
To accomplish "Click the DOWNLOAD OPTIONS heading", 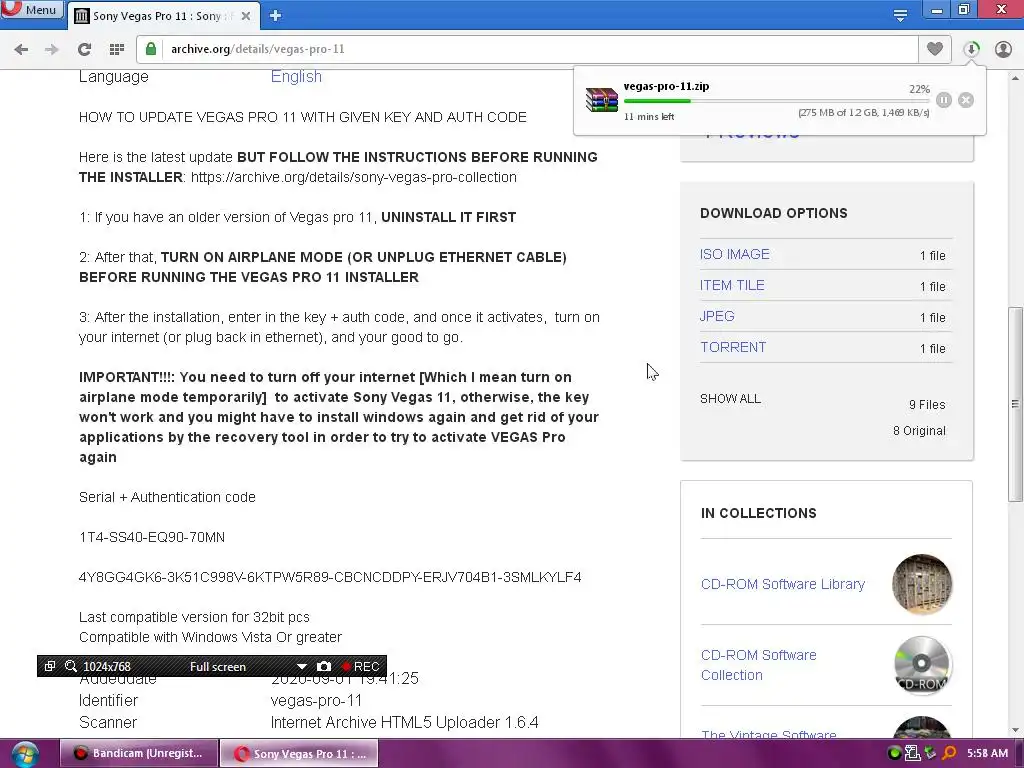I will click(774, 213).
